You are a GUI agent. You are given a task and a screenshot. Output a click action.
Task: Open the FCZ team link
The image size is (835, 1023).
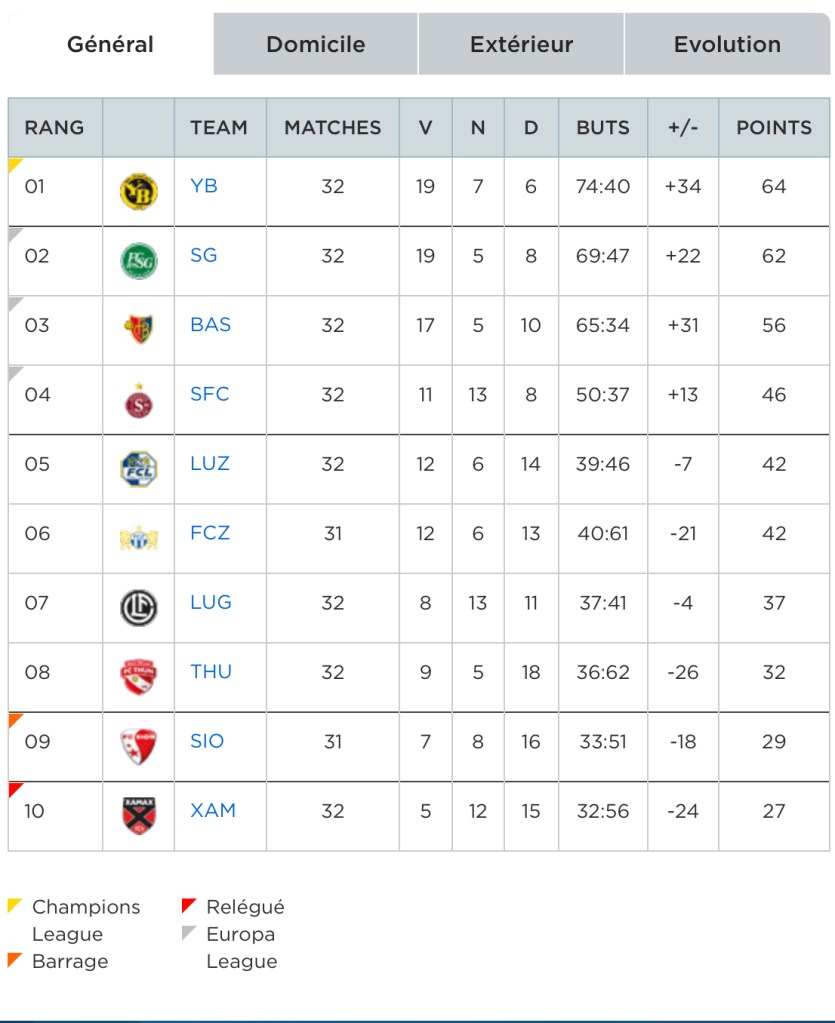coord(210,533)
